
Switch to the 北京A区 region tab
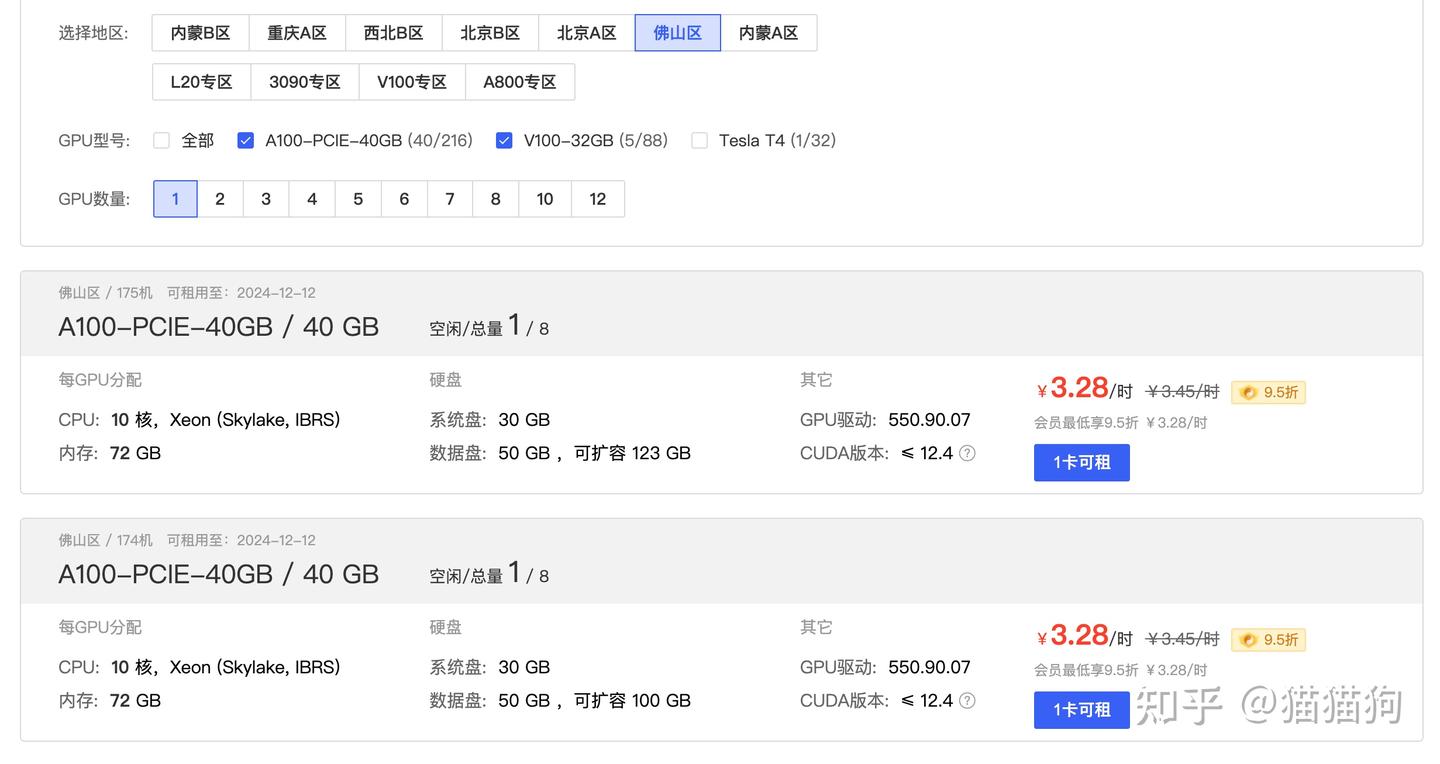[x=585, y=32]
